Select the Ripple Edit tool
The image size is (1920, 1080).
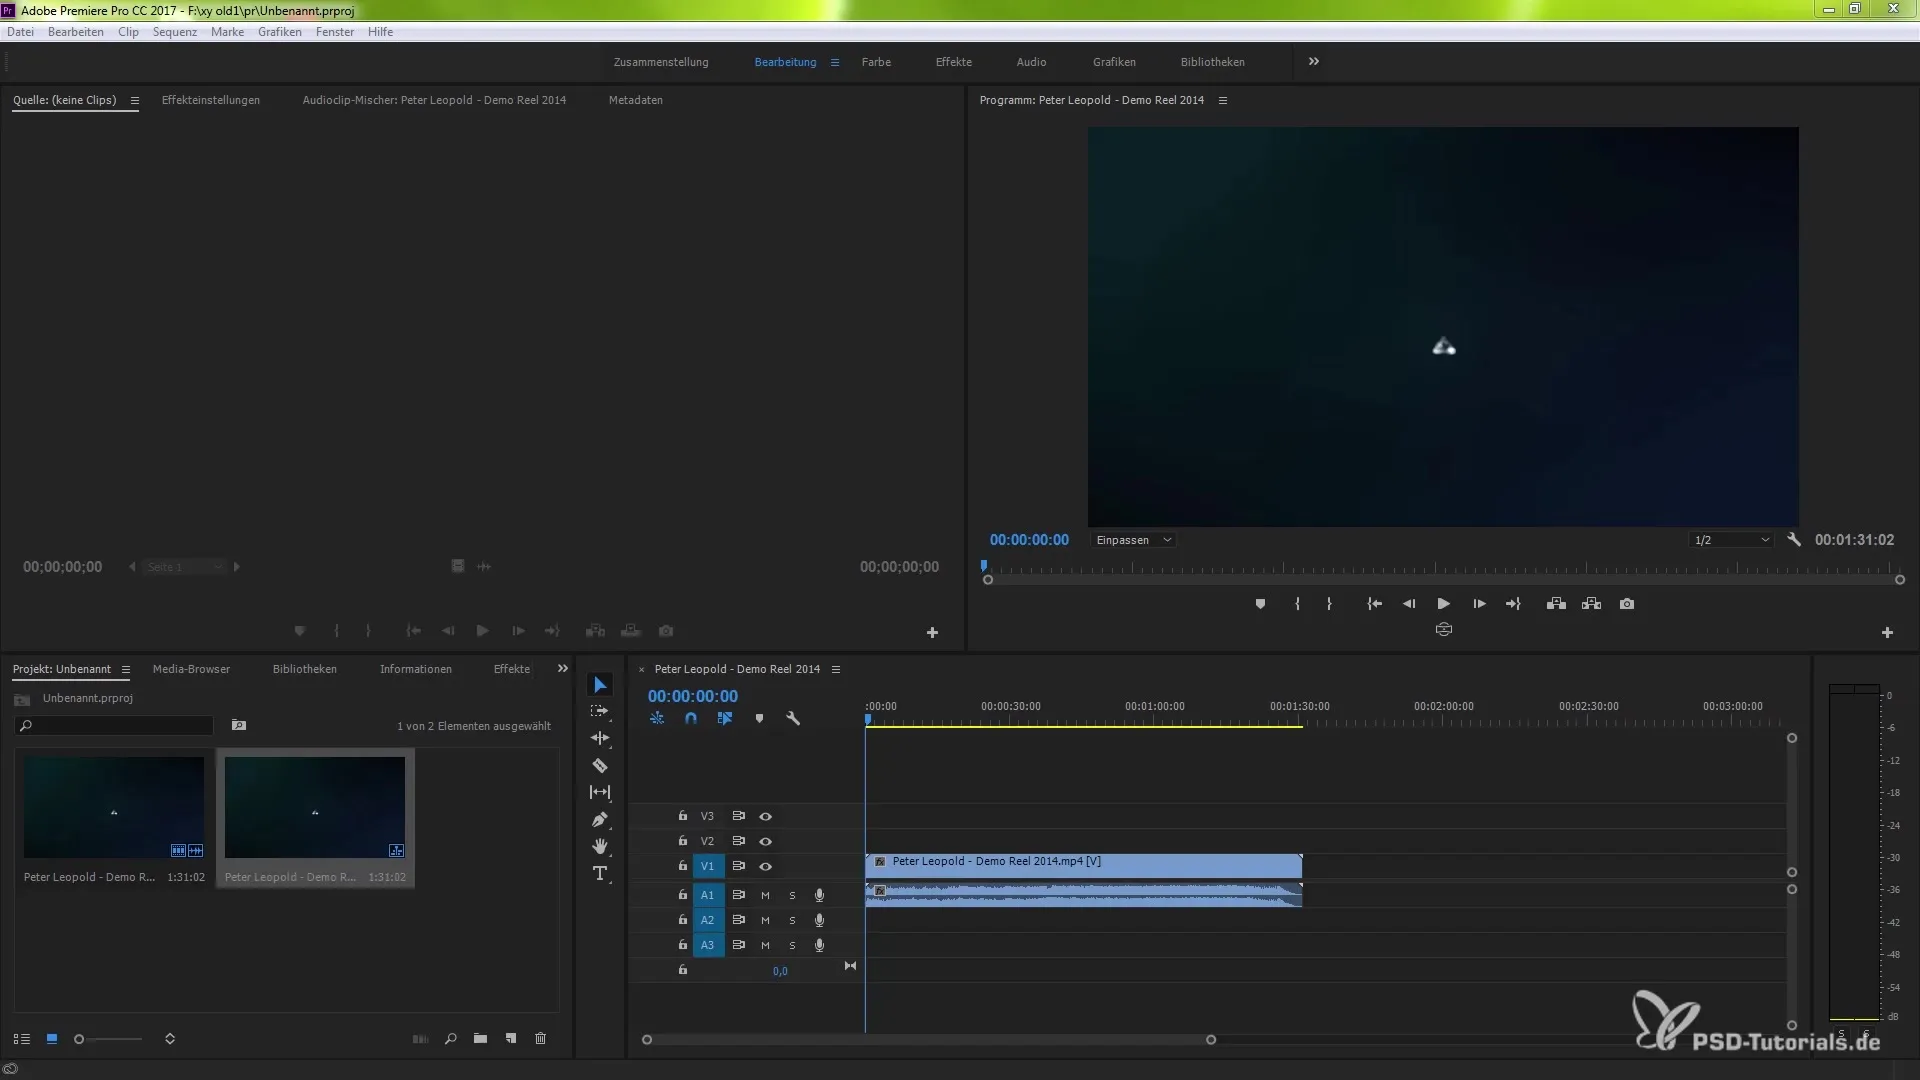600,738
